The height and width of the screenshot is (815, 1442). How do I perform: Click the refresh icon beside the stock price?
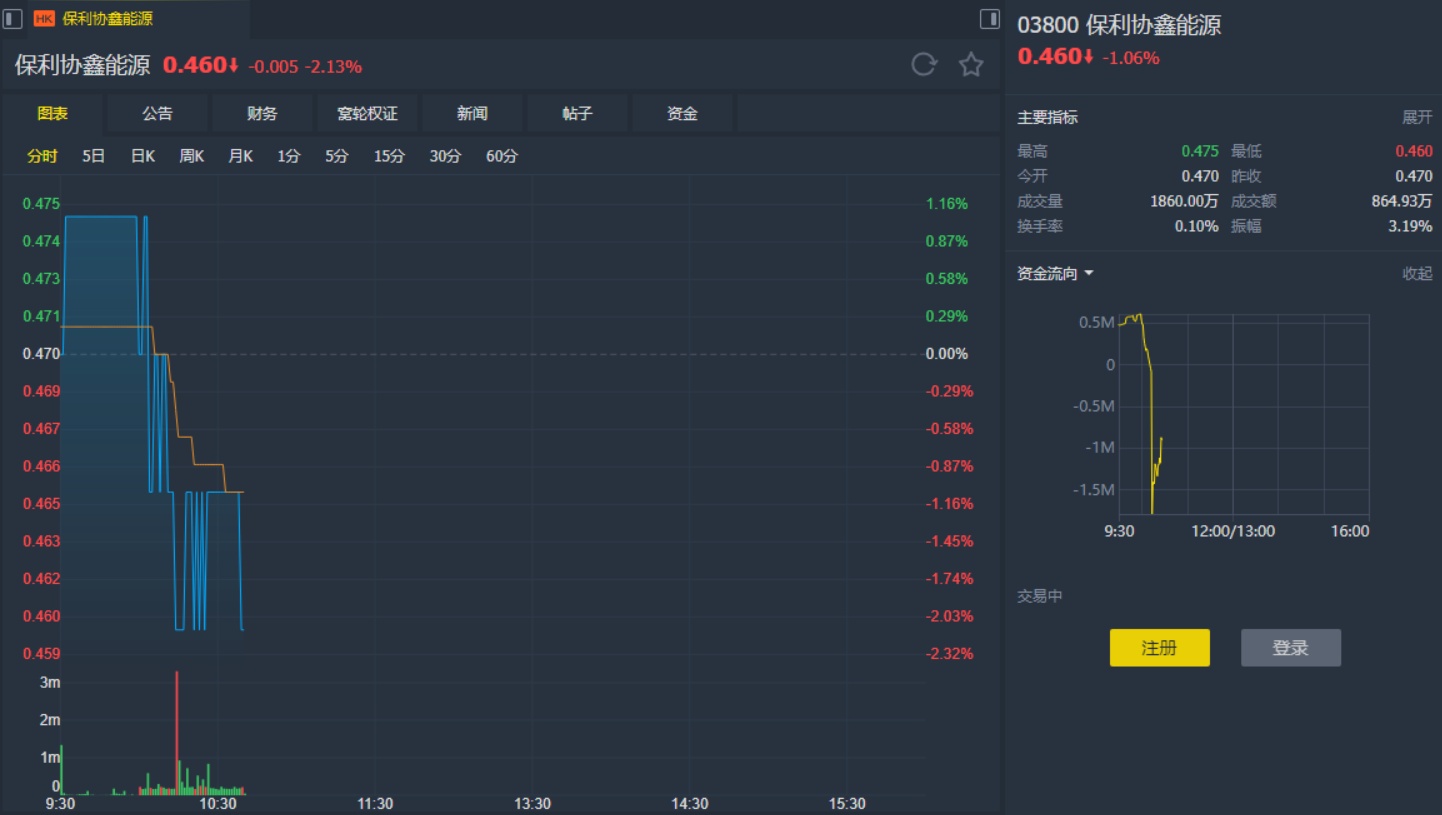(923, 65)
